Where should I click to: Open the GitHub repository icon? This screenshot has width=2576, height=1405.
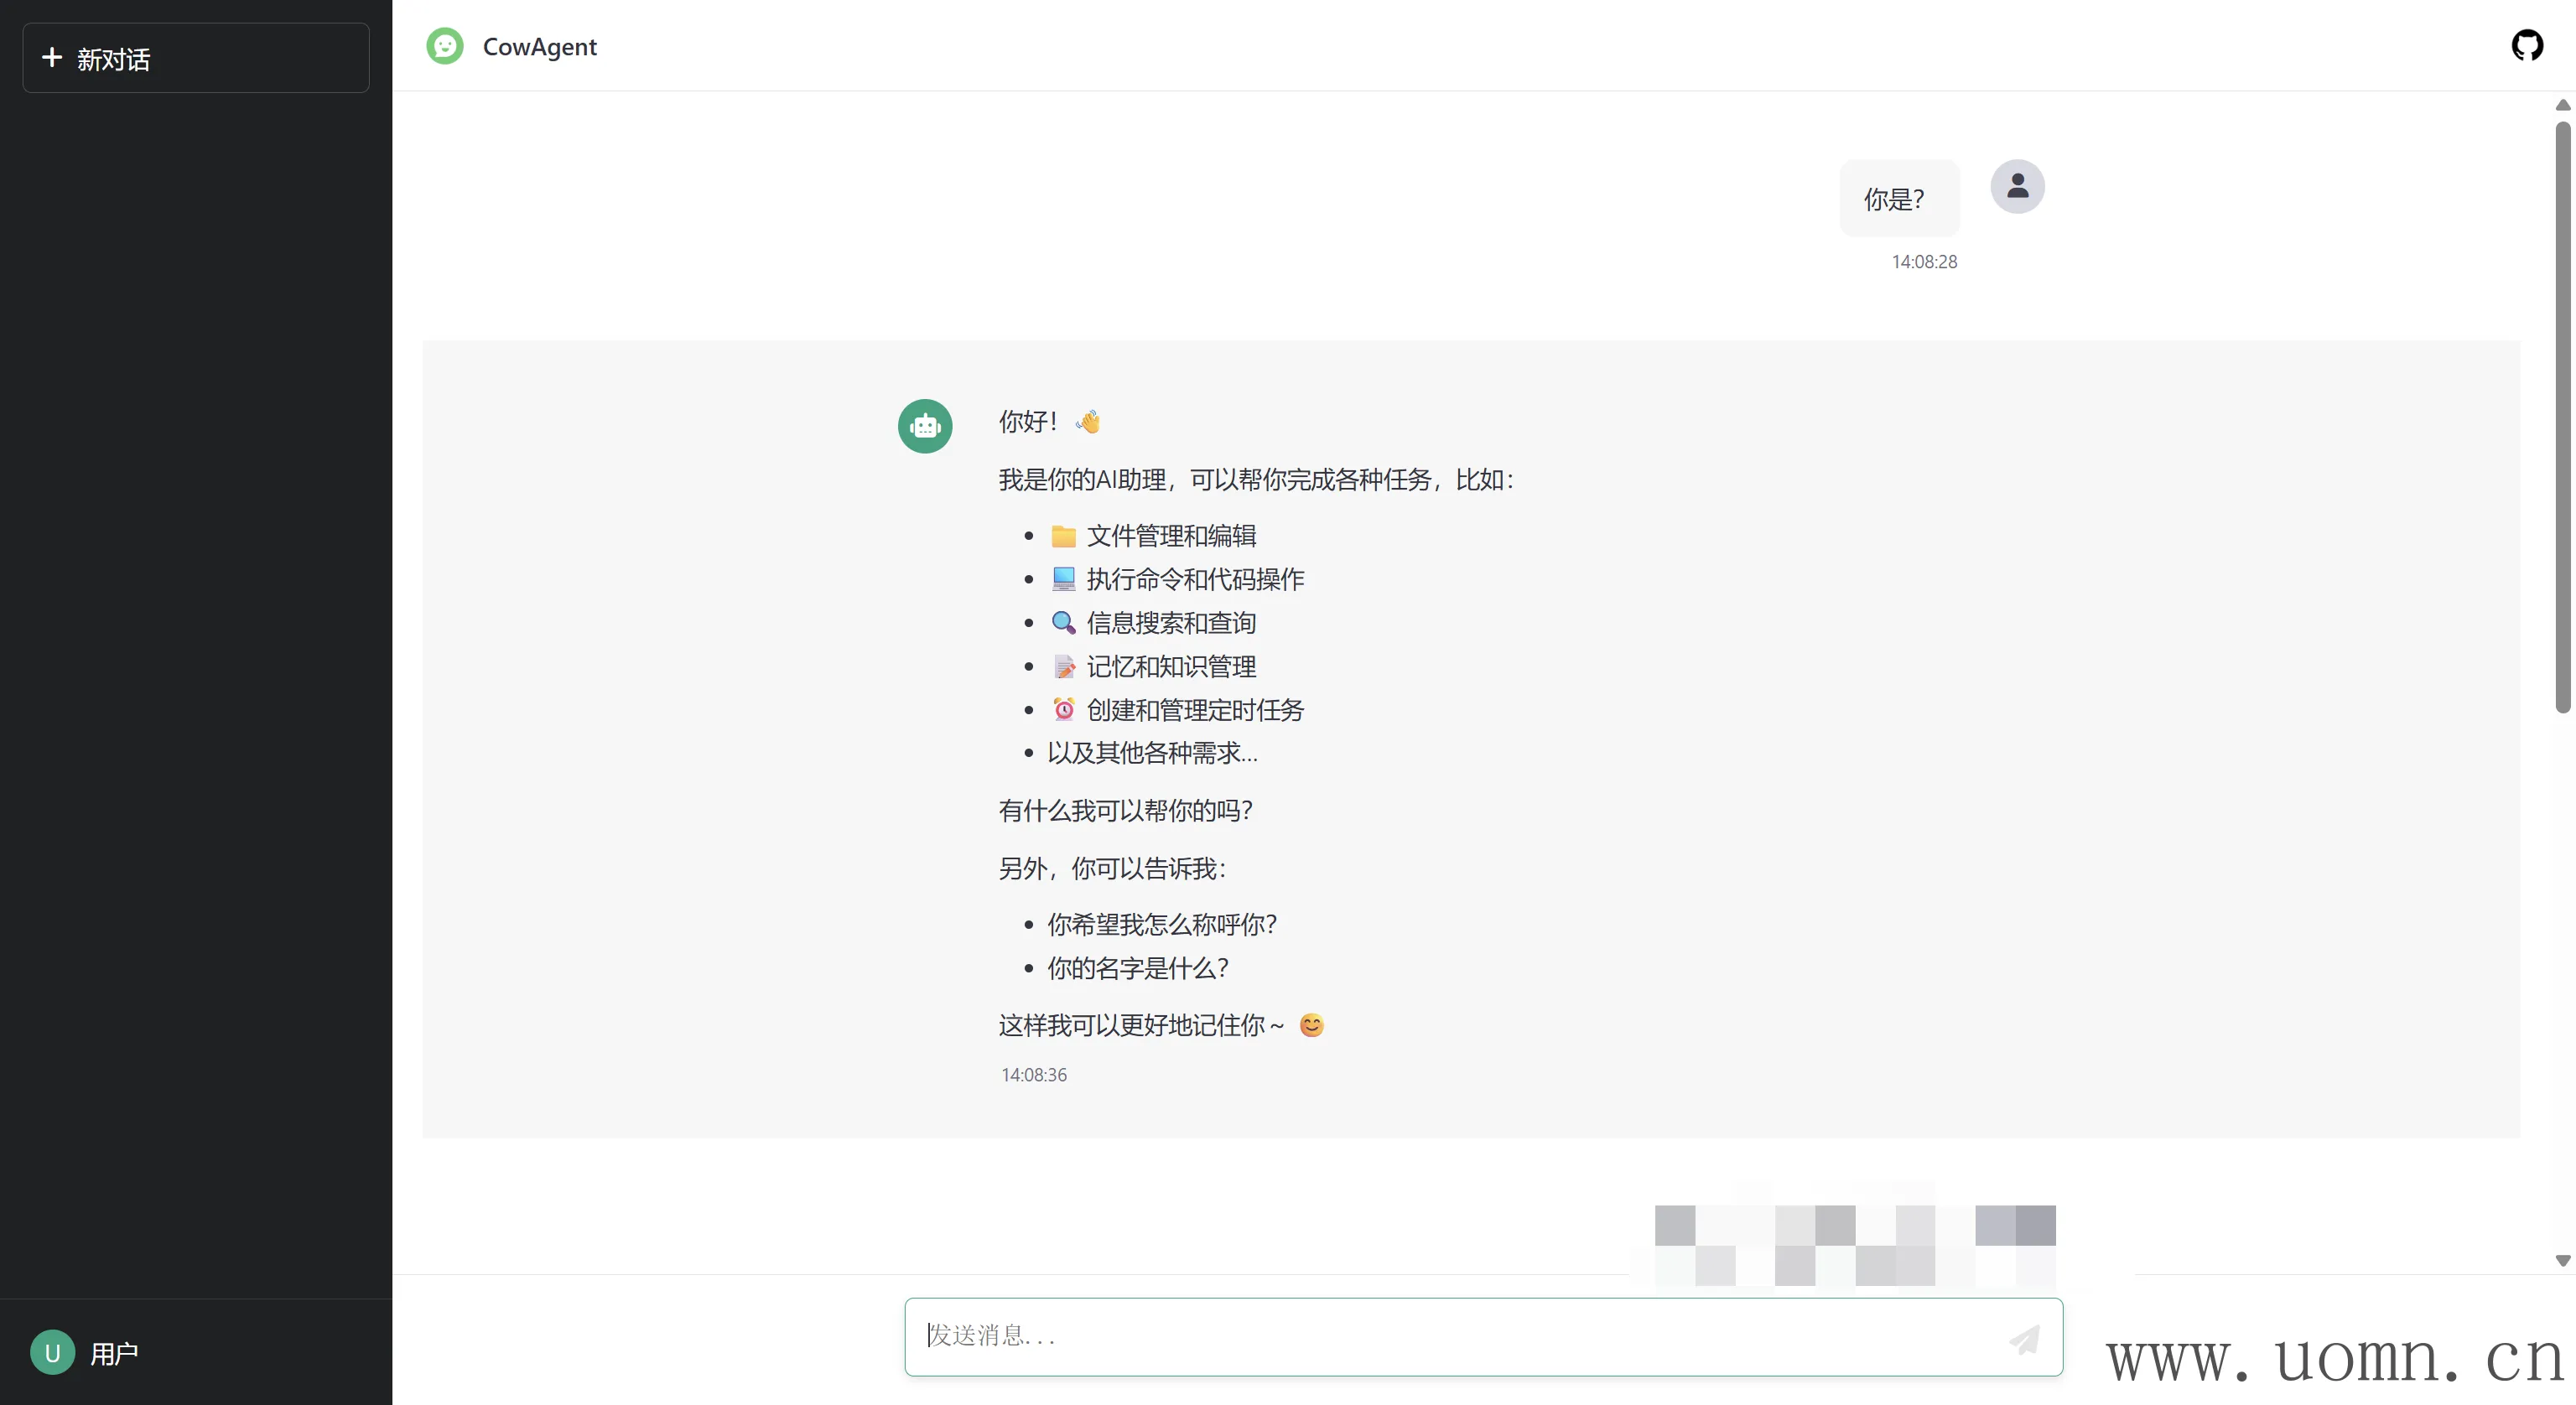pyautogui.click(x=2527, y=45)
